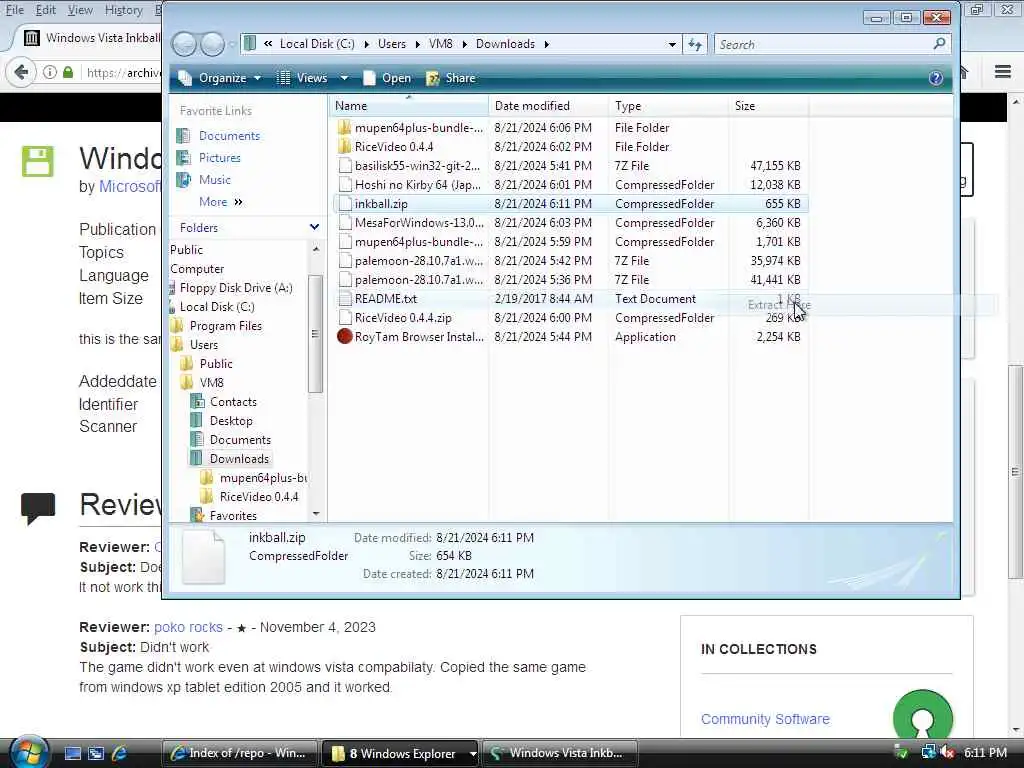This screenshot has width=1024, height=768.
Task: Click the Explorer back navigation button
Action: (x=184, y=44)
